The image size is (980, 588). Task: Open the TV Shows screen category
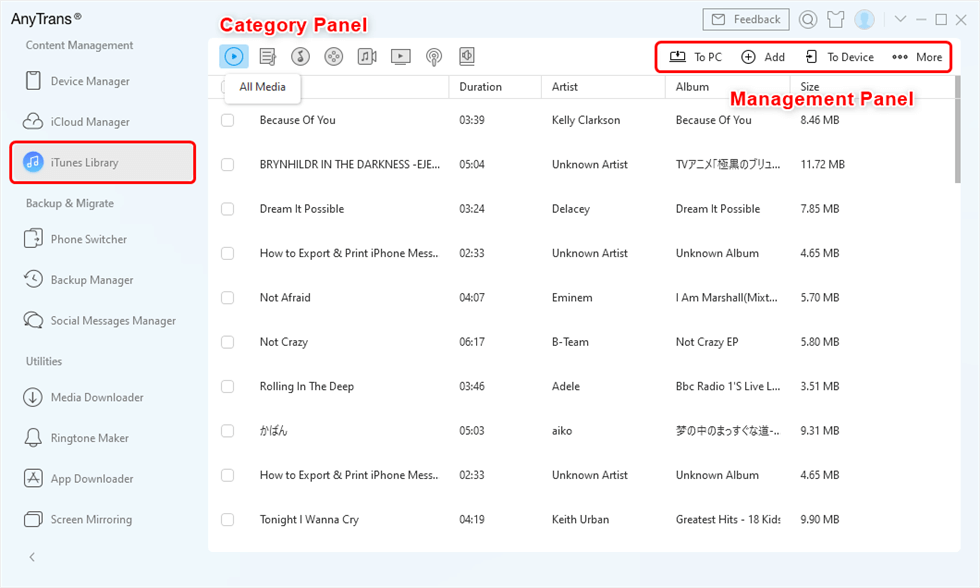401,57
